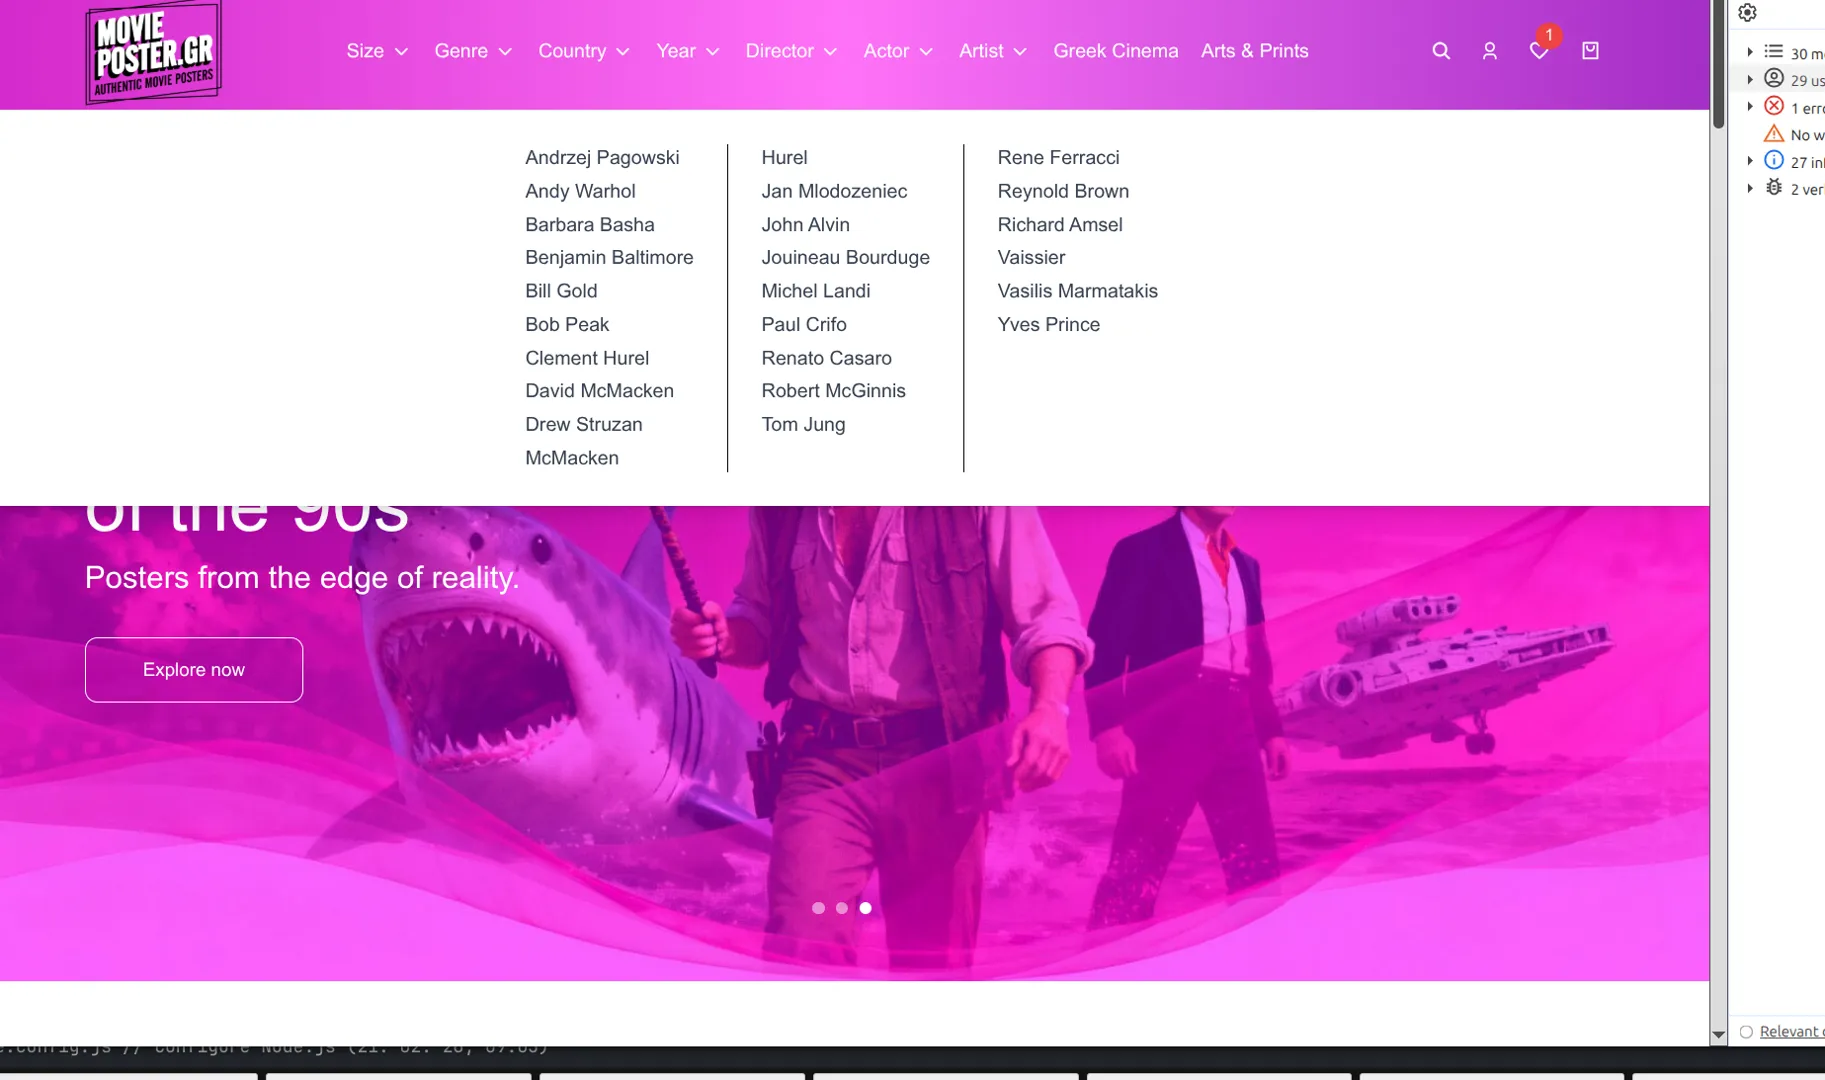Open the Genre dropdown menu
1825x1080 pixels.
(473, 51)
